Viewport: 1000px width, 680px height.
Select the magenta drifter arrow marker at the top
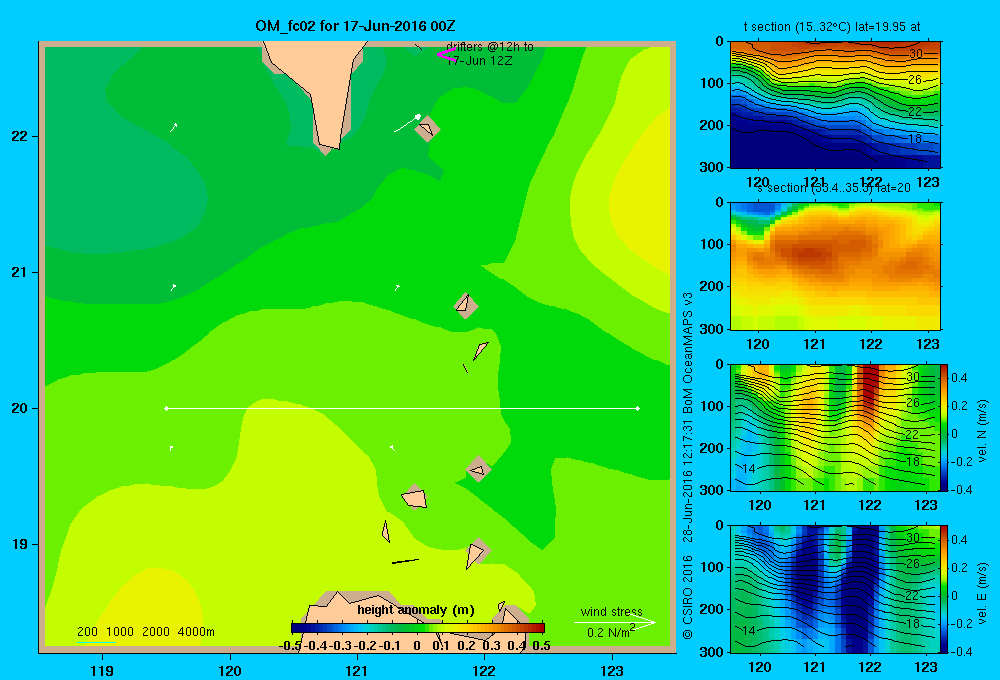pos(446,55)
